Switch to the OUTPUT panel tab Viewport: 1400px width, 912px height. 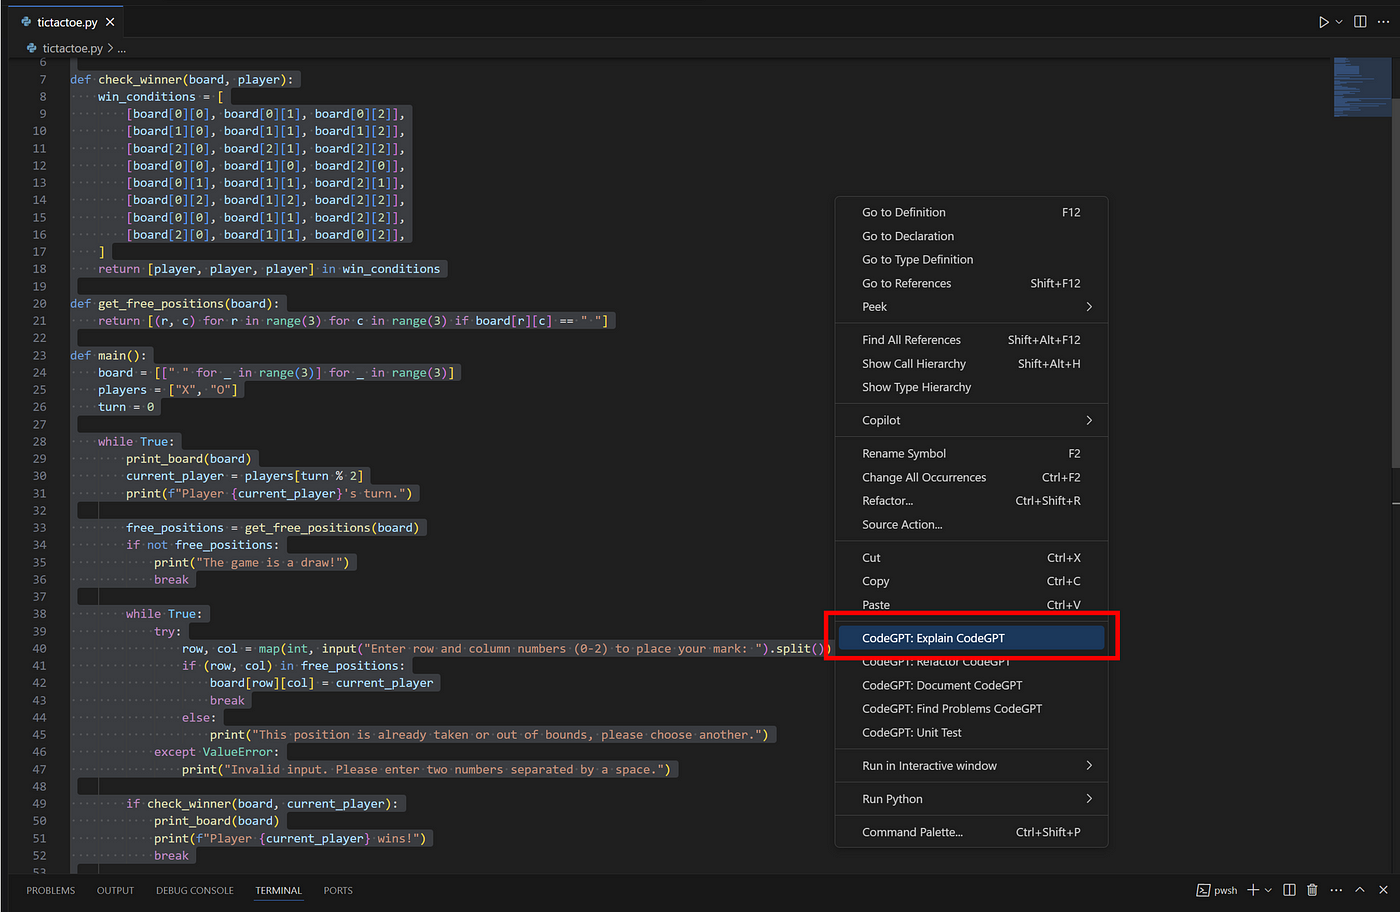[115, 890]
